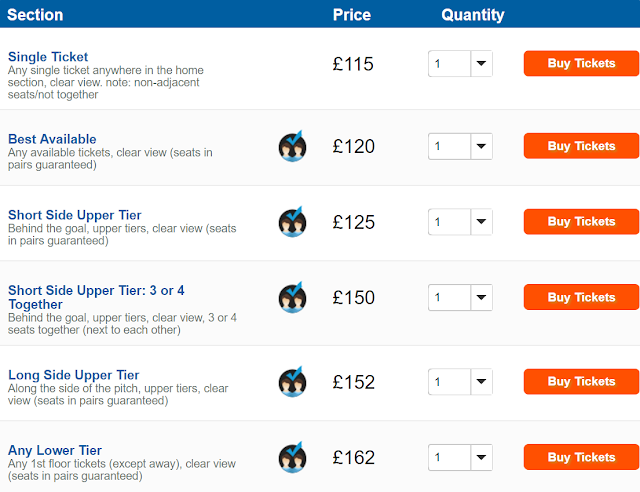Click seats-together icon for Short Side Upper Tier
This screenshot has height=492, width=640.
(292, 222)
